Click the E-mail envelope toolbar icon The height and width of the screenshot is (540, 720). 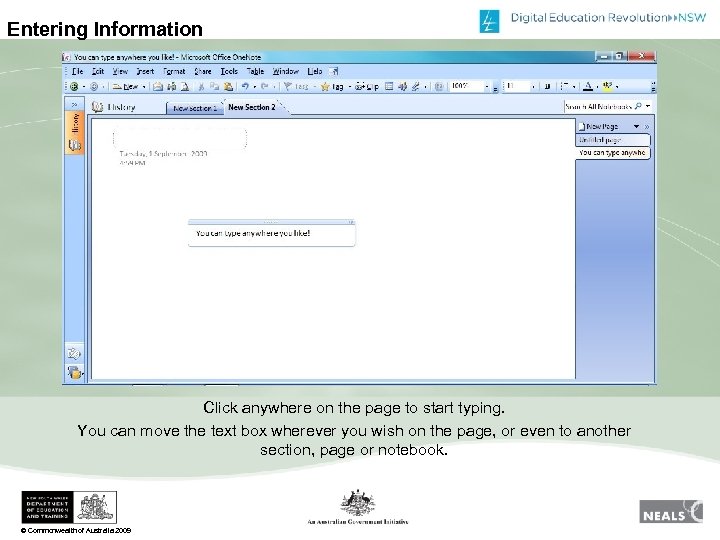(158, 86)
